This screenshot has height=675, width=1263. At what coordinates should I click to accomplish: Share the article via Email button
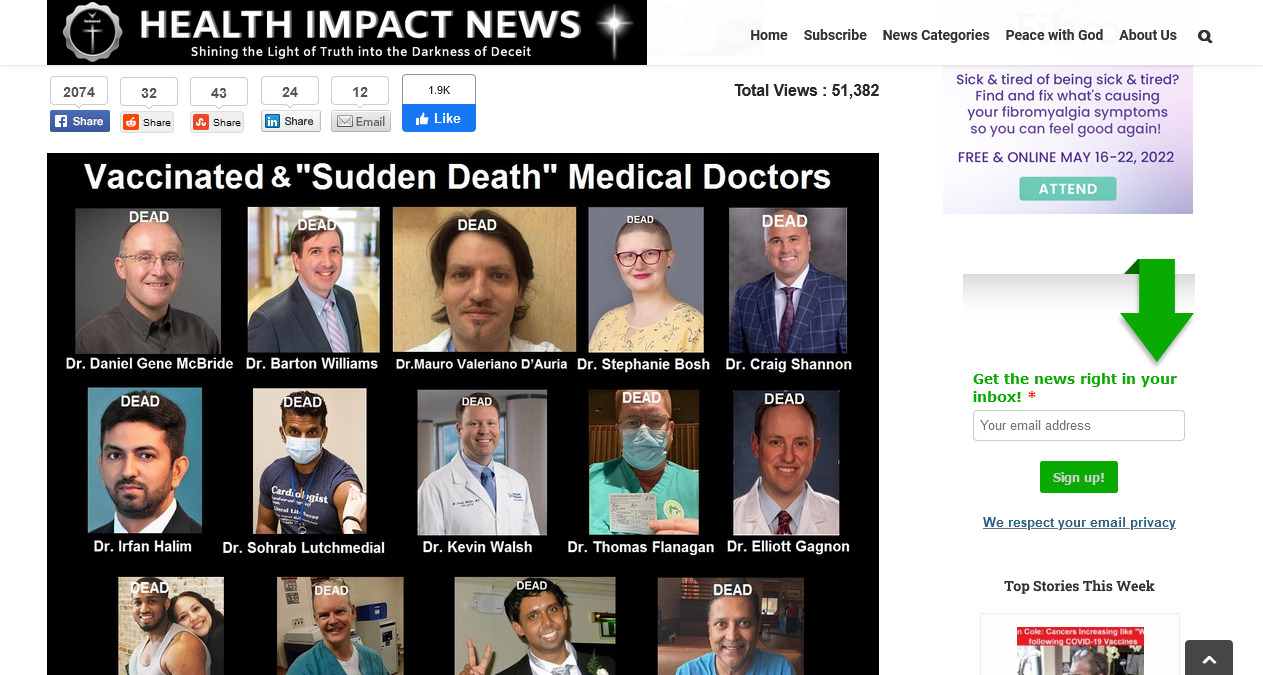[x=360, y=121]
